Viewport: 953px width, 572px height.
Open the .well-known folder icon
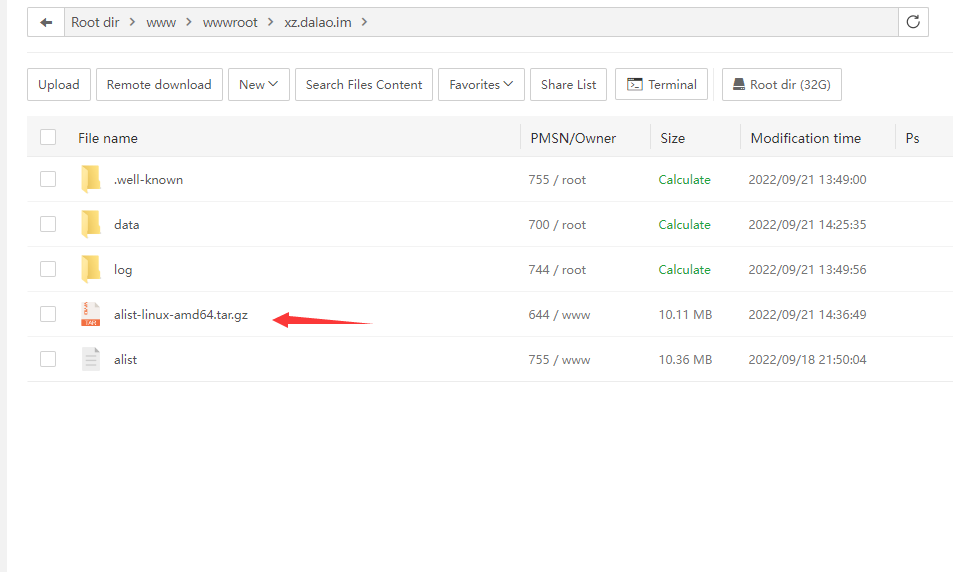(91, 180)
